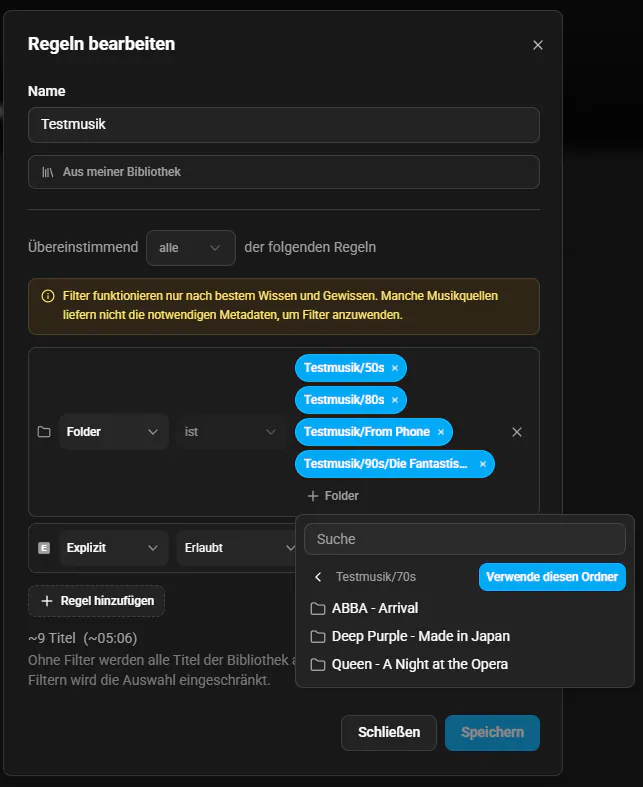
Task: Remove the Testmusik/From Phone chip
Action: pyautogui.click(x=441, y=432)
